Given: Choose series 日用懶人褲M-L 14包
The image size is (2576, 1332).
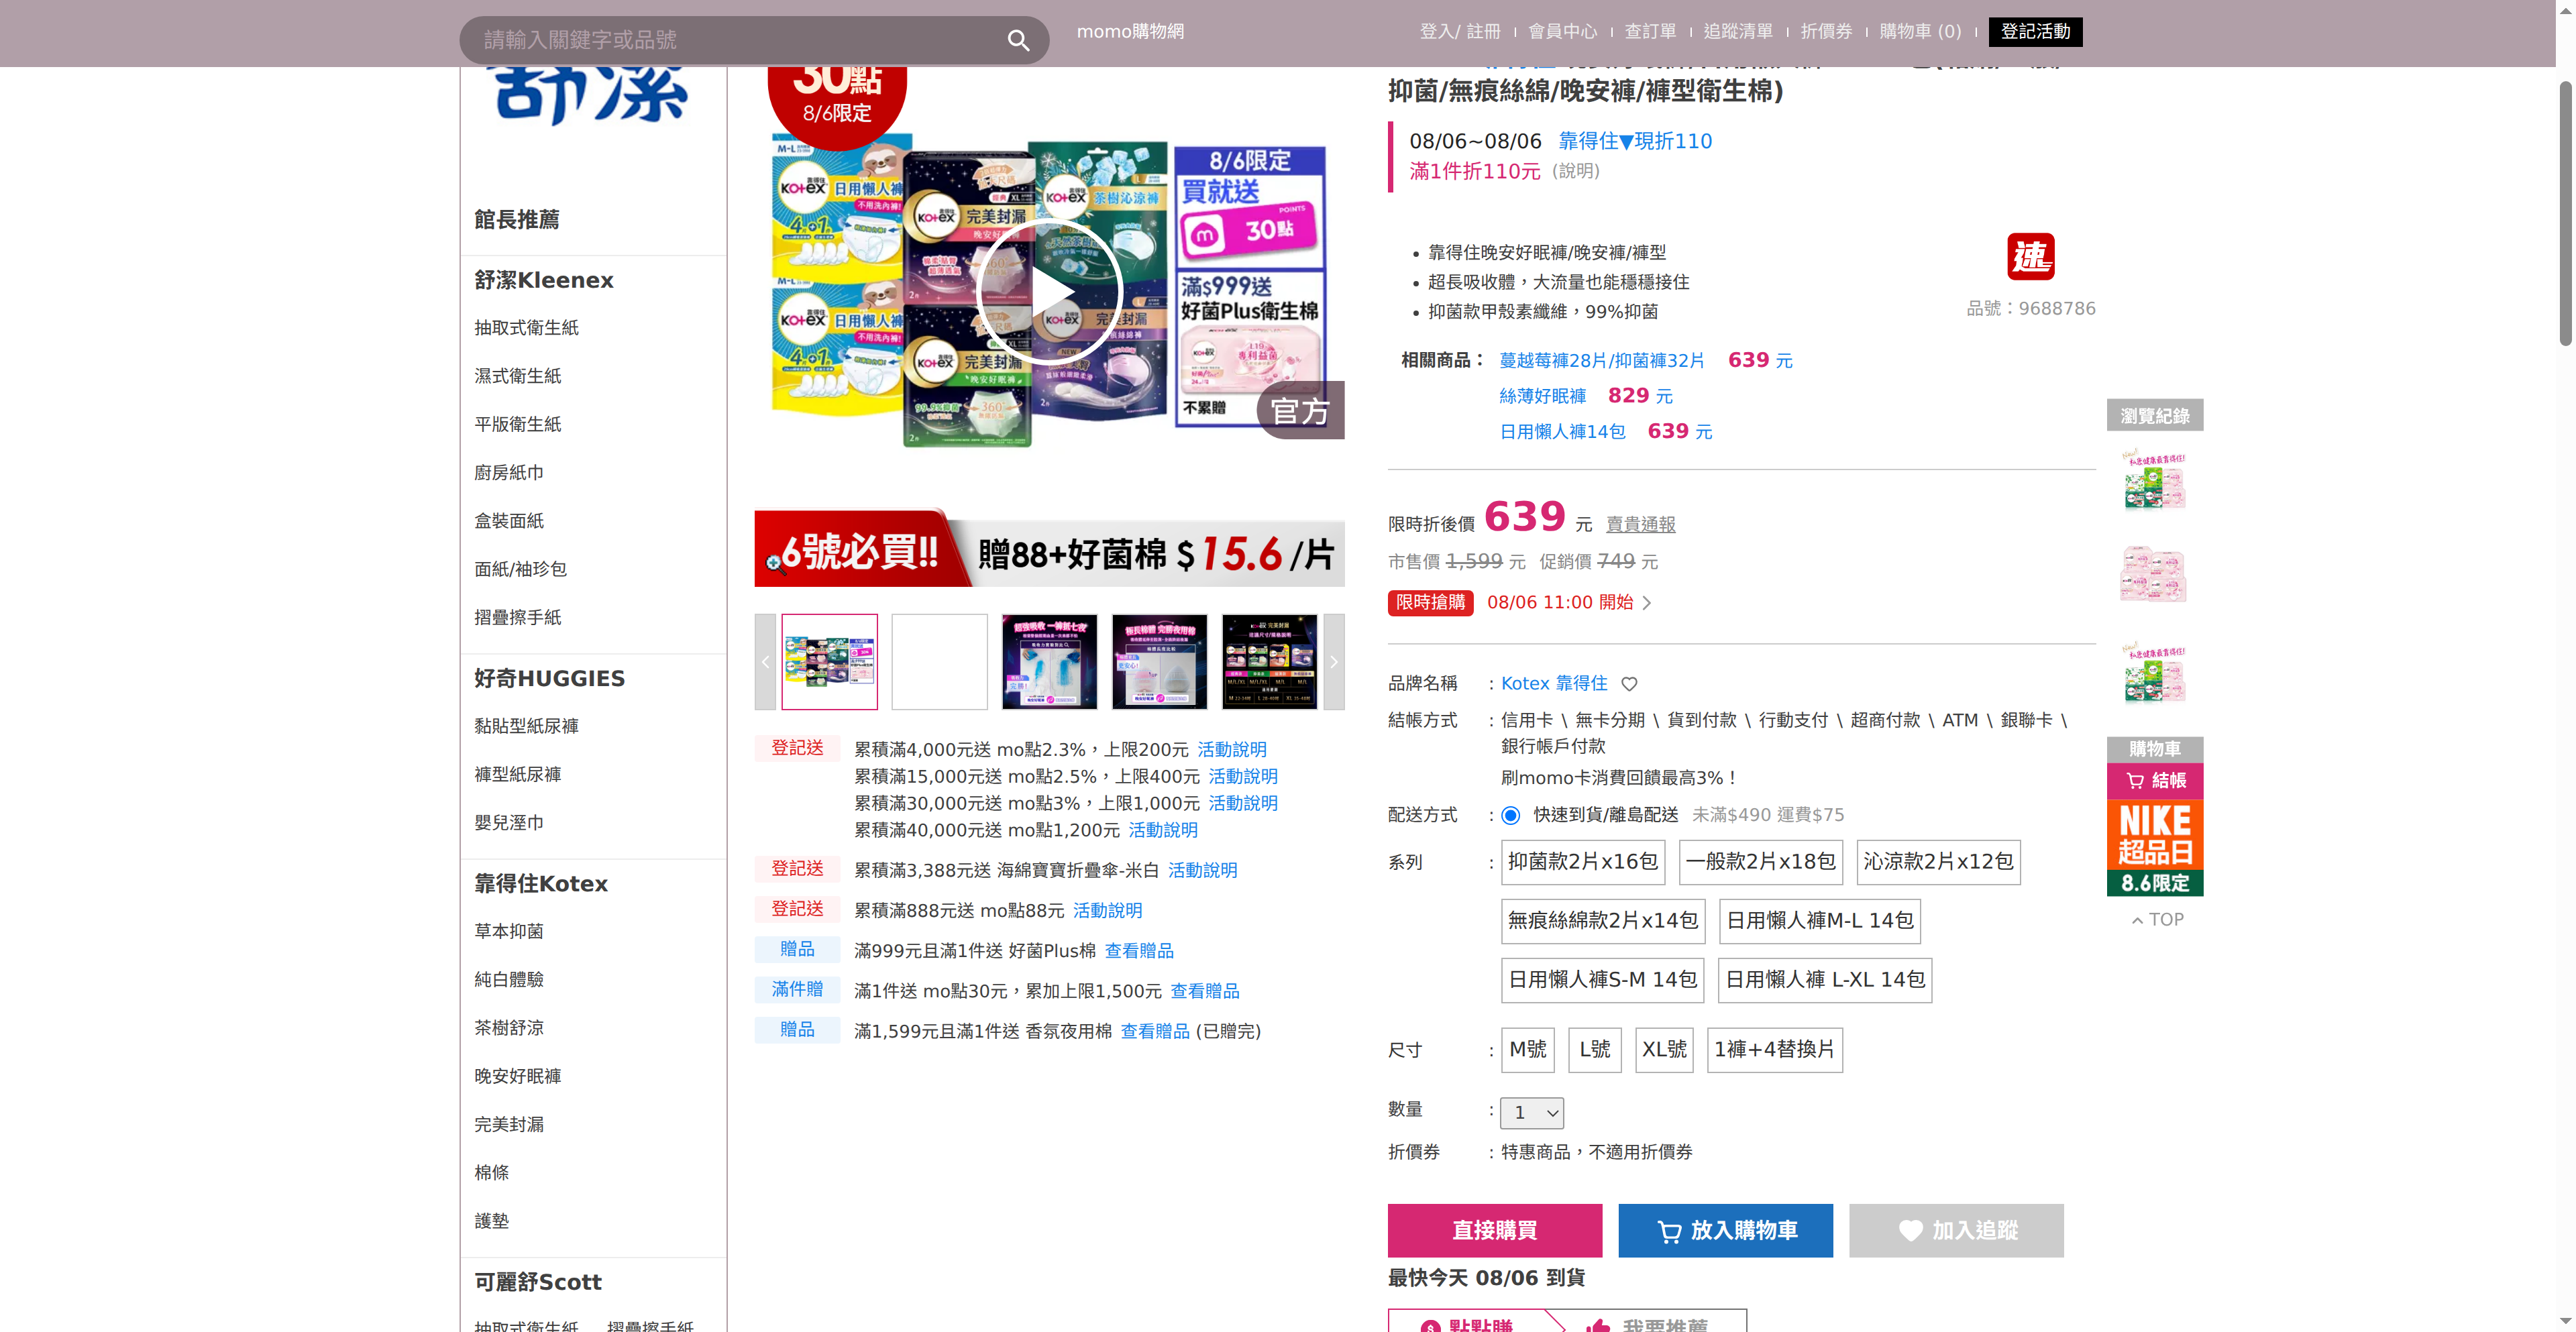Looking at the screenshot, I should click(x=1820, y=921).
